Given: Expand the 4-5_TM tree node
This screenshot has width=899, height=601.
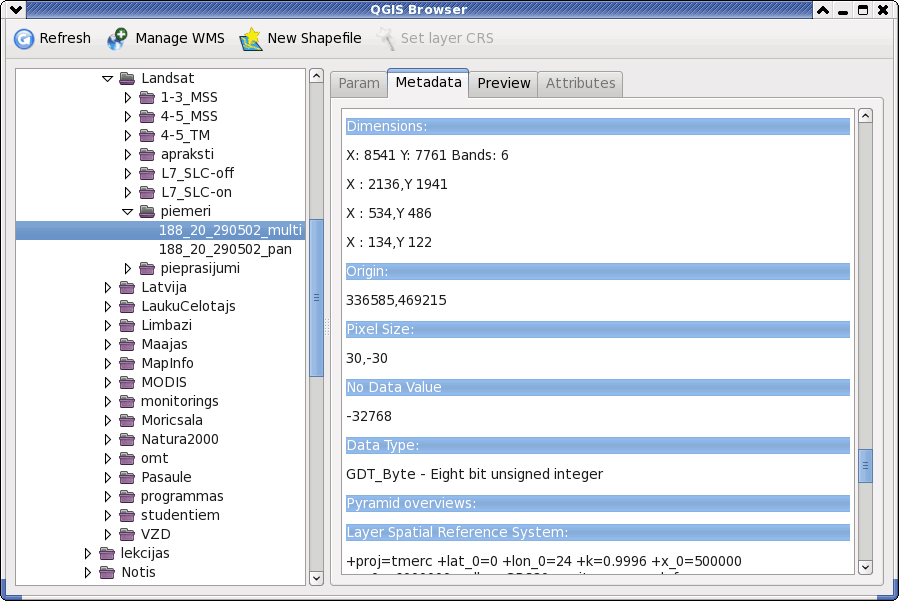Looking at the screenshot, I should 128,135.
